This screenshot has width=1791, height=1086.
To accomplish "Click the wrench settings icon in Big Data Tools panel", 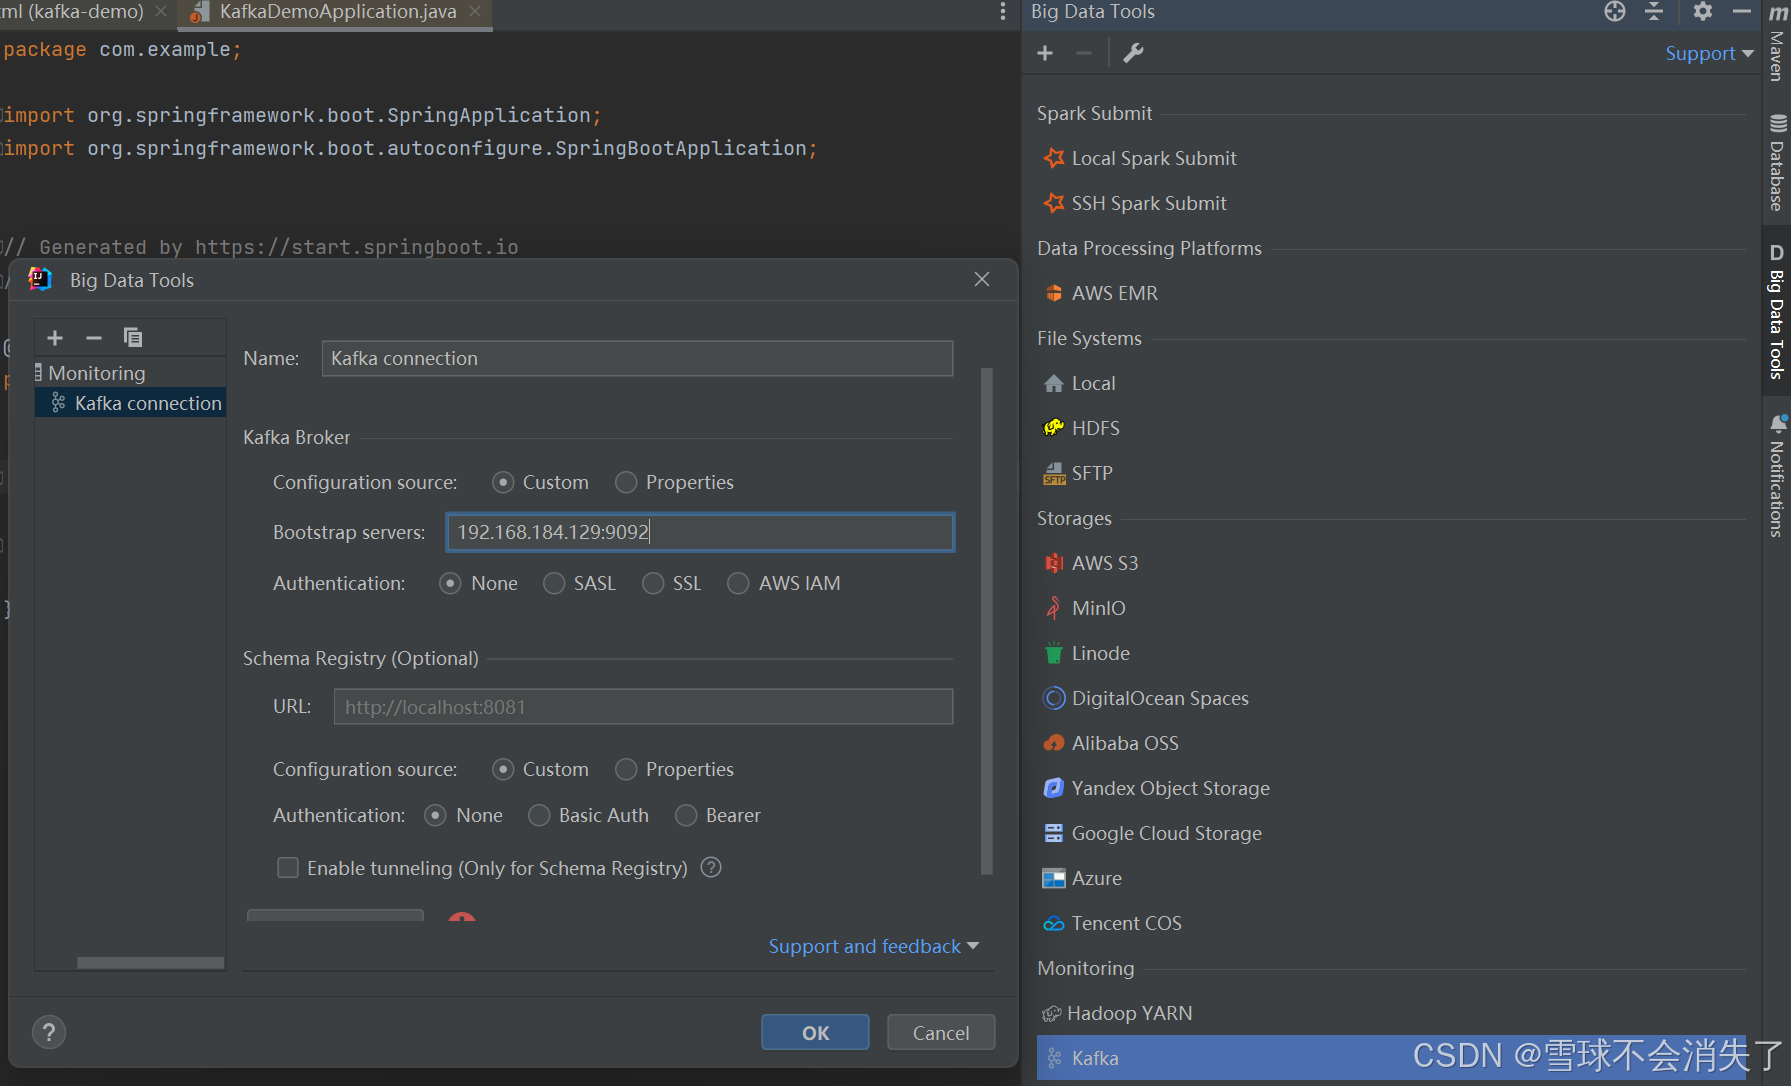I will [1133, 53].
